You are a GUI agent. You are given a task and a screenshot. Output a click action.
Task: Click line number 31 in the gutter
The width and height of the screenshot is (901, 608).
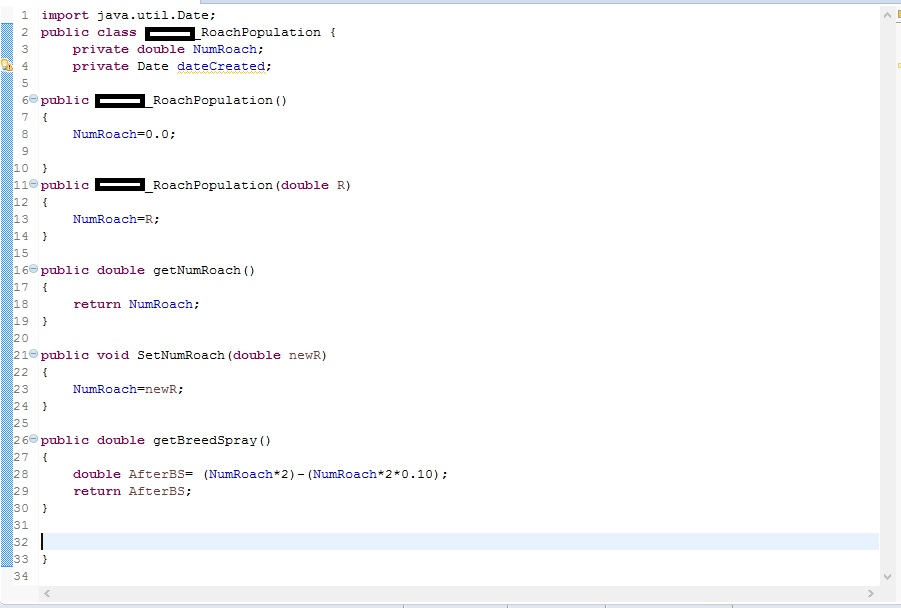(x=21, y=525)
